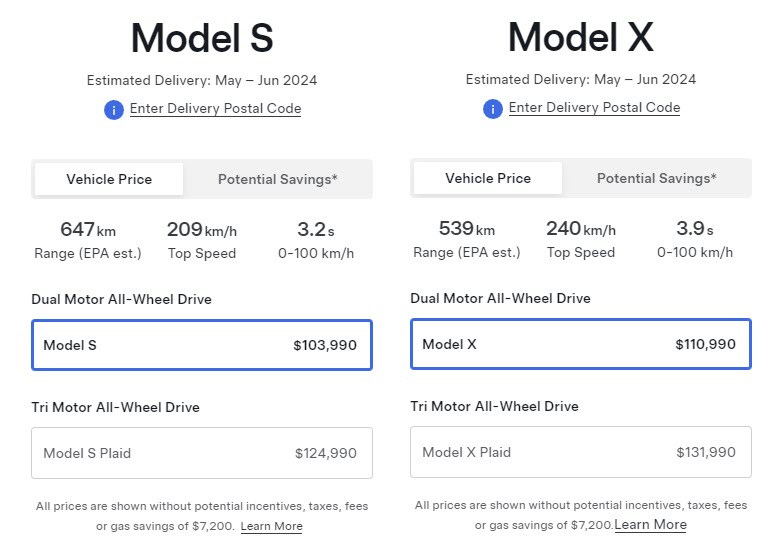The width and height of the screenshot is (775, 550).
Task: Select the Model S $103,990 trim option
Action: pos(202,345)
